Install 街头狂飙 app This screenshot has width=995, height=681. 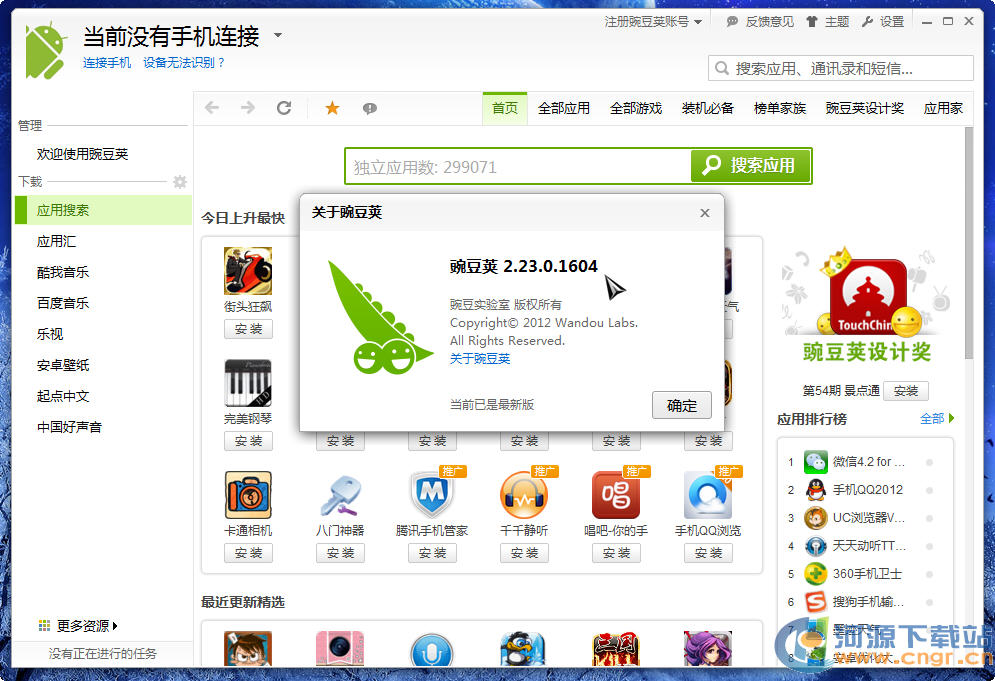pos(248,329)
